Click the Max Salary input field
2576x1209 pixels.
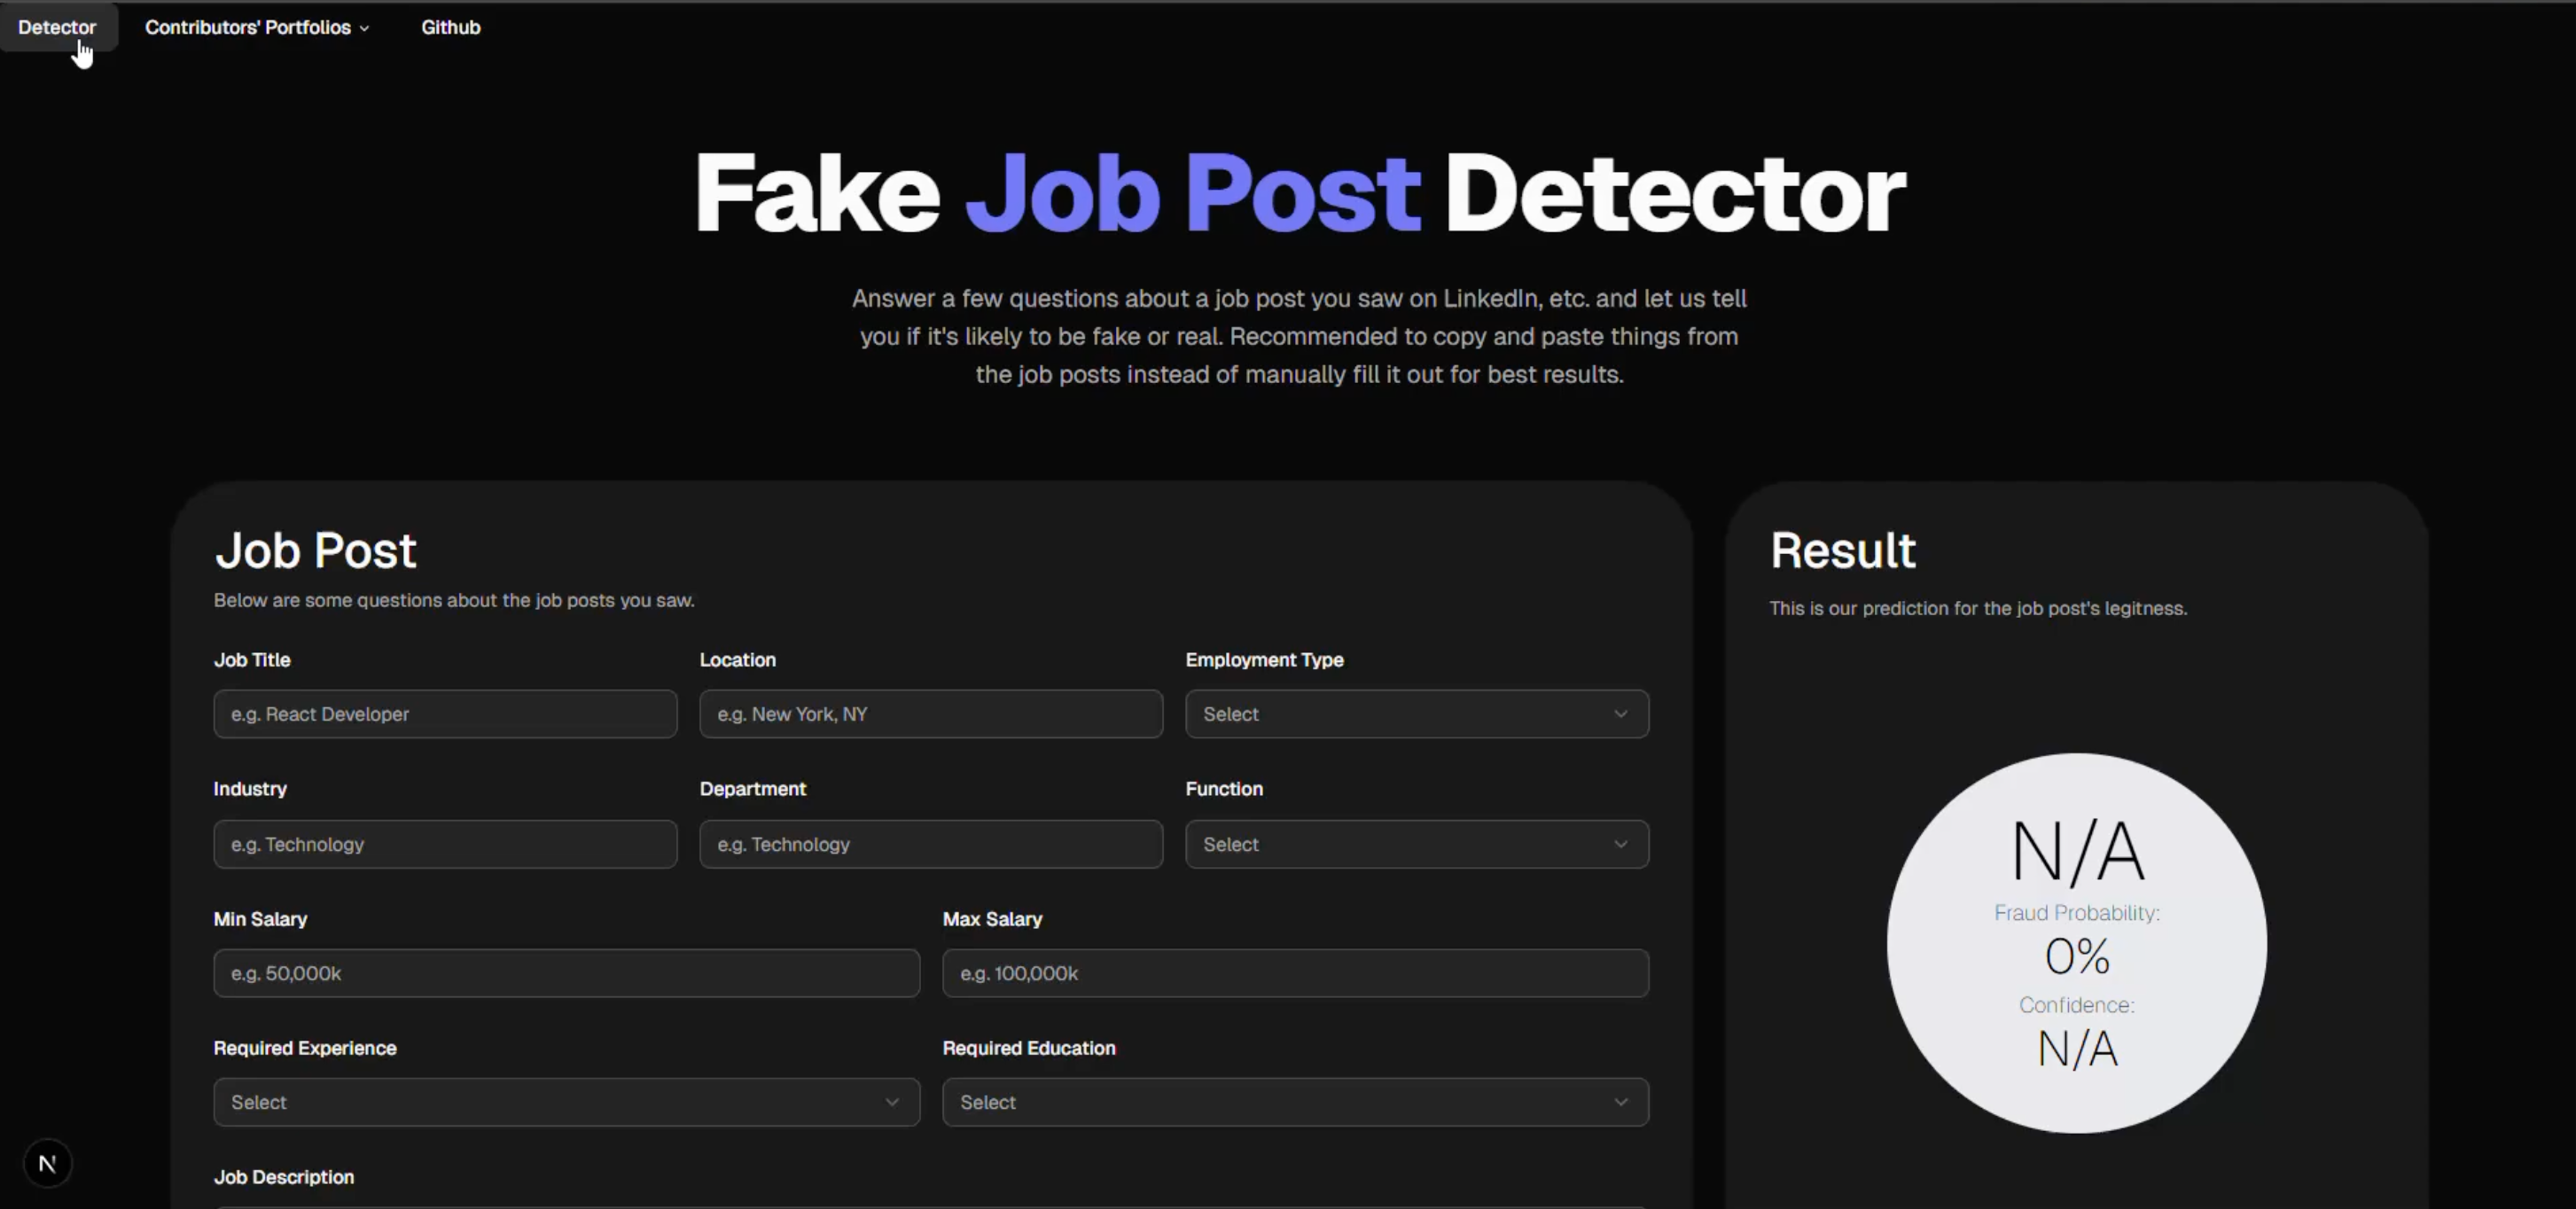[x=1295, y=973]
